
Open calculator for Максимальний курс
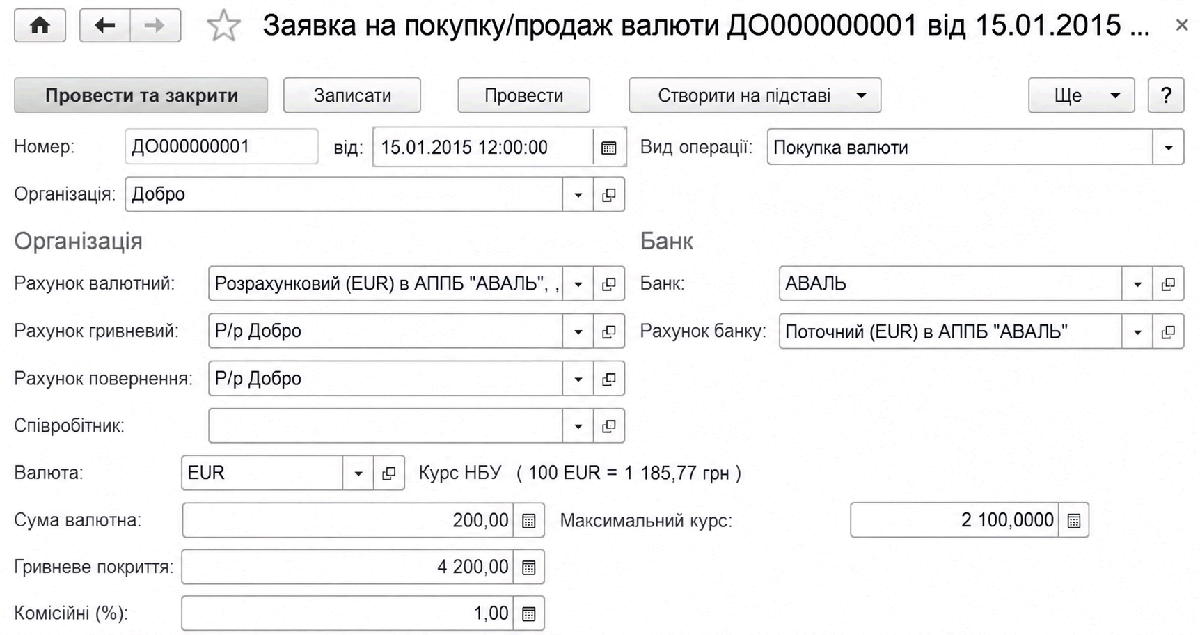tap(1073, 520)
